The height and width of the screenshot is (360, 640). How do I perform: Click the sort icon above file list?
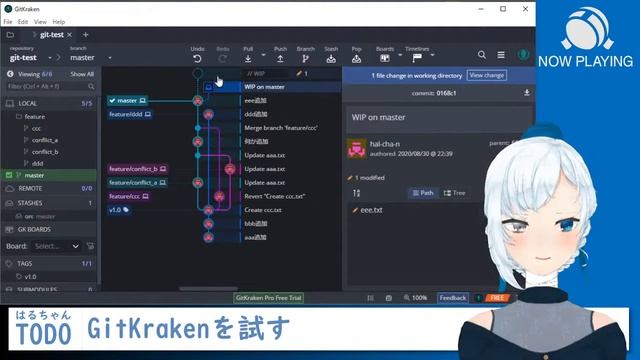coord(357,193)
